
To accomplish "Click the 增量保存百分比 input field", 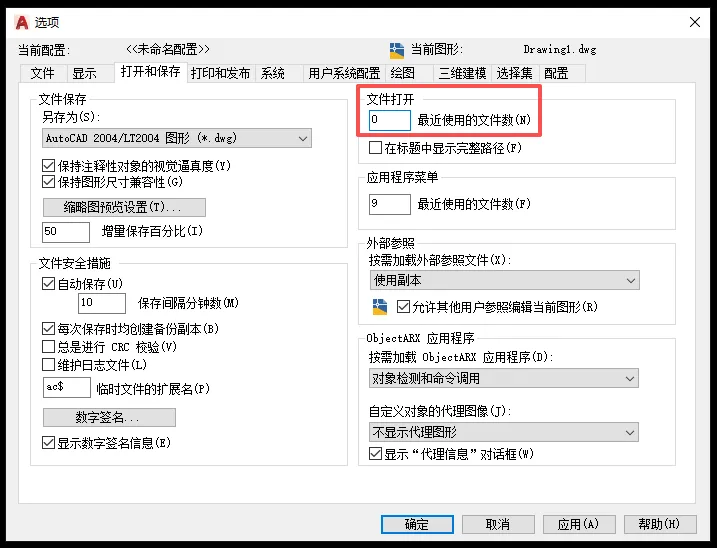I will pyautogui.click(x=66, y=232).
